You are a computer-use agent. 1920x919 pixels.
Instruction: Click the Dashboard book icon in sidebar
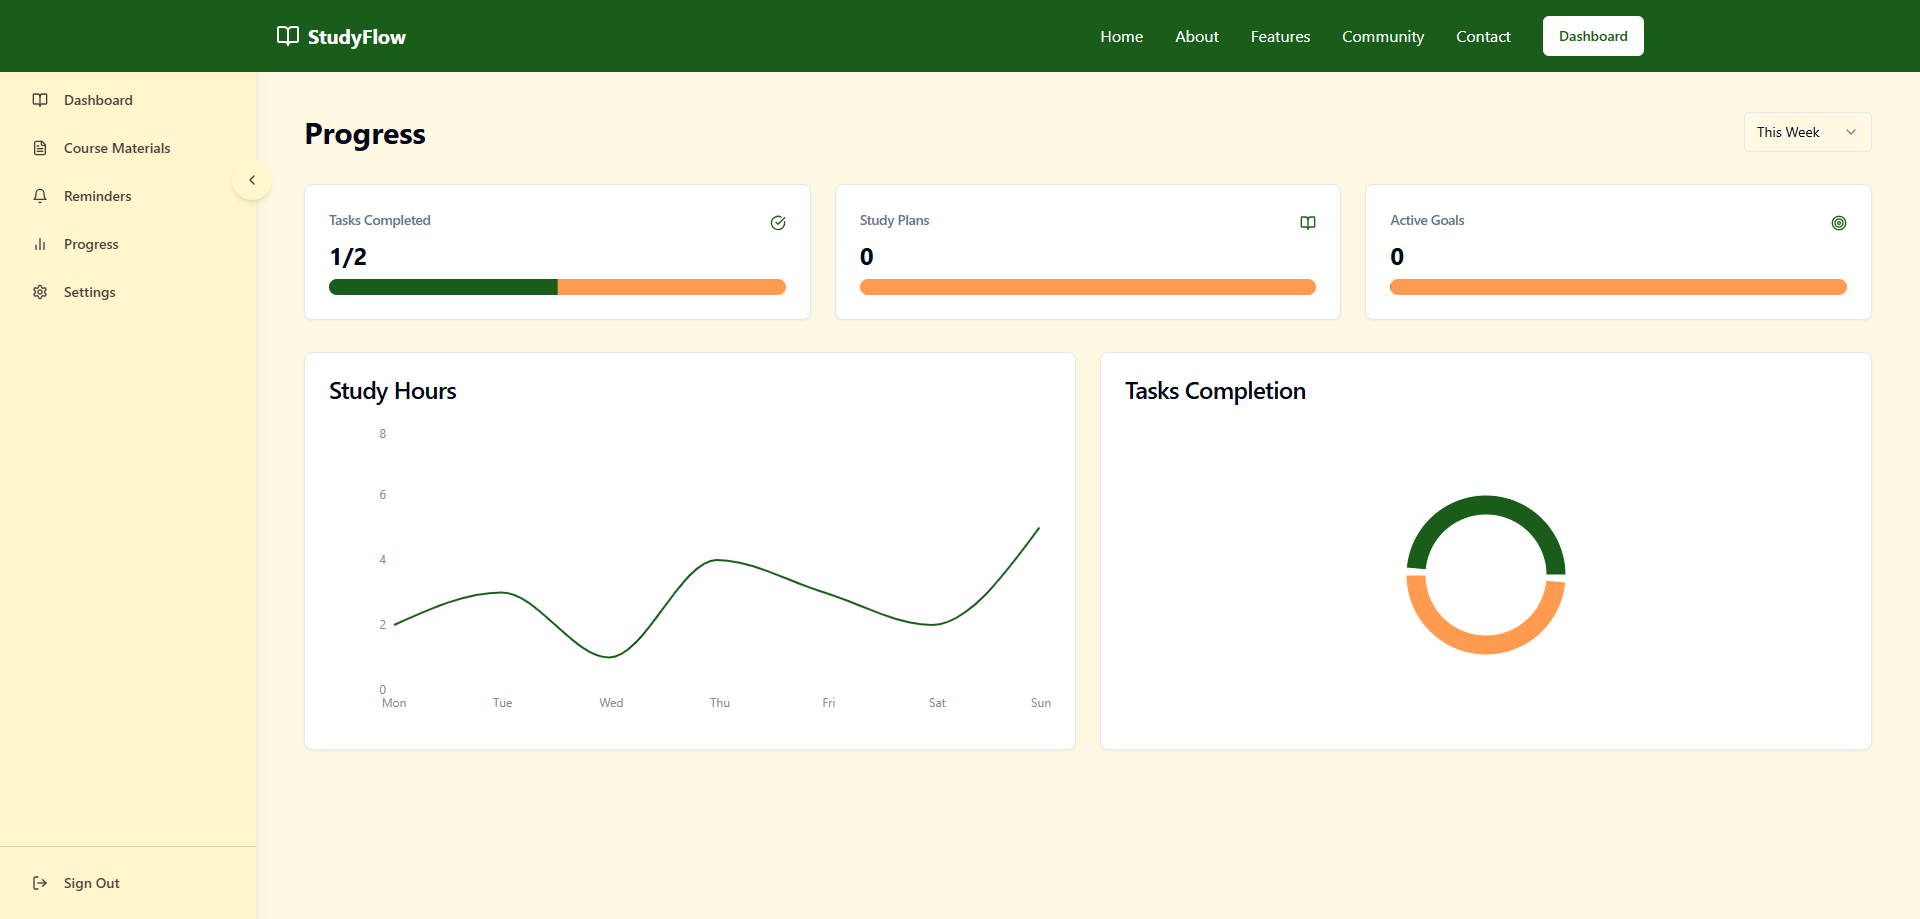click(40, 100)
